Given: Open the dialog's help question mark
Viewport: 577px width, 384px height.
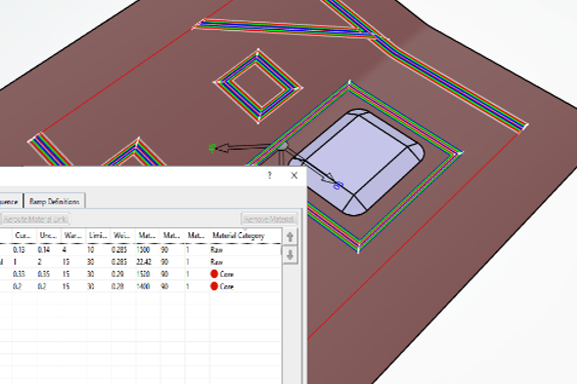Looking at the screenshot, I should point(270,175).
